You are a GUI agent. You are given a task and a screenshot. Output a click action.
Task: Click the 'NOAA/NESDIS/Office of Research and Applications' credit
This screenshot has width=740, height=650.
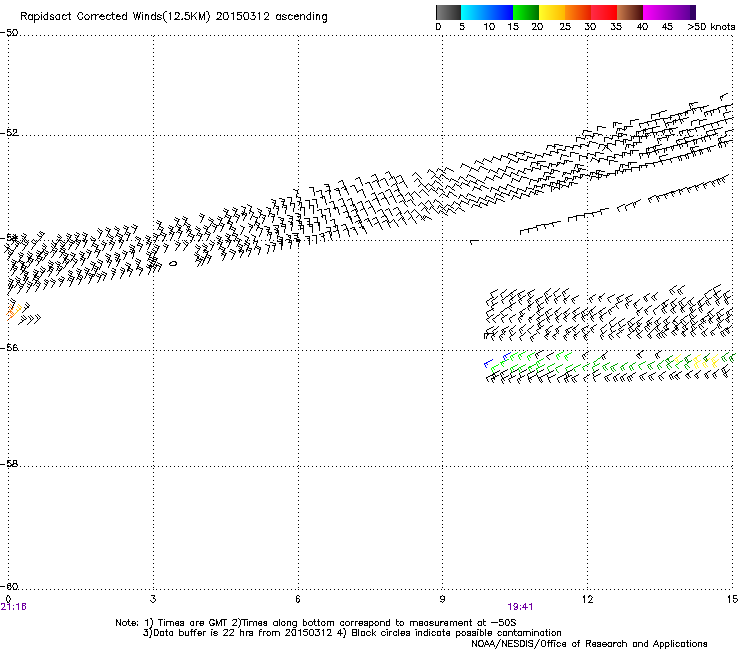click(x=589, y=644)
